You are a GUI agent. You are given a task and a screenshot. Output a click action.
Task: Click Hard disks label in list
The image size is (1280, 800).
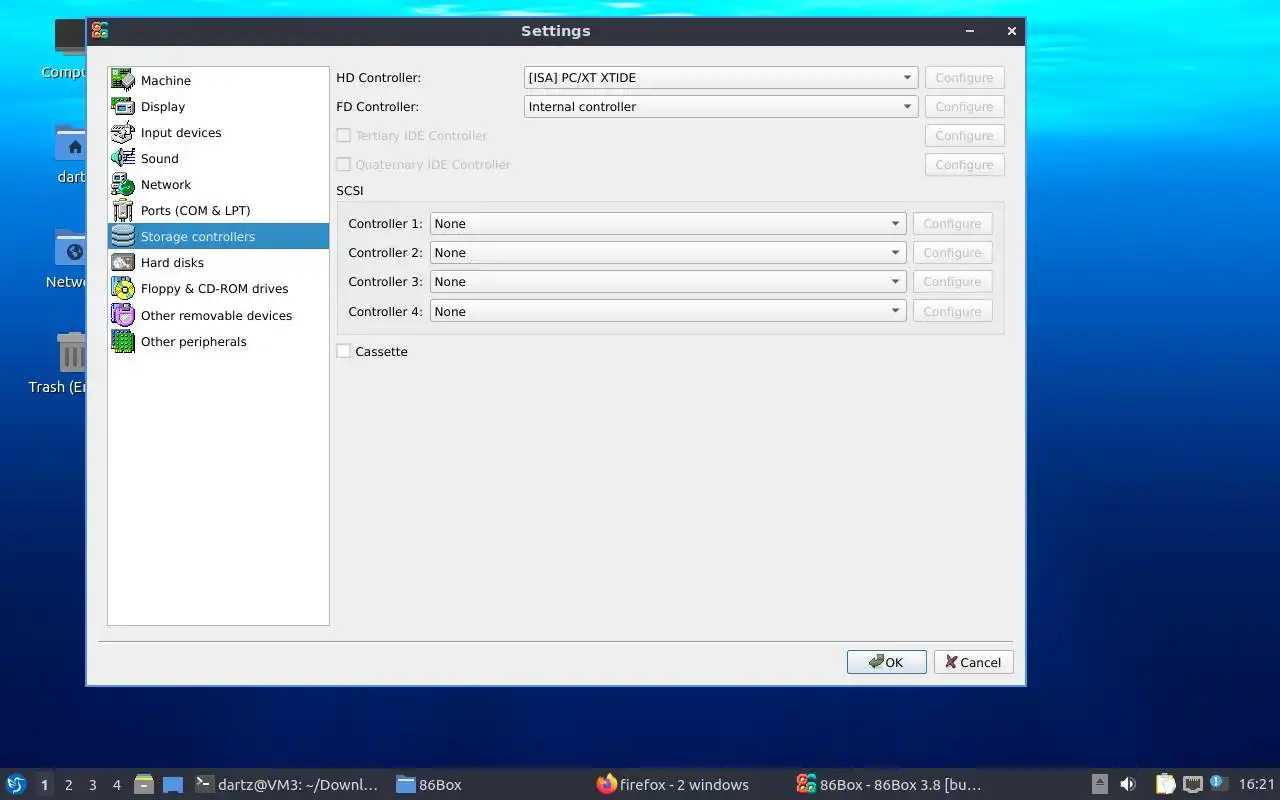[172, 262]
